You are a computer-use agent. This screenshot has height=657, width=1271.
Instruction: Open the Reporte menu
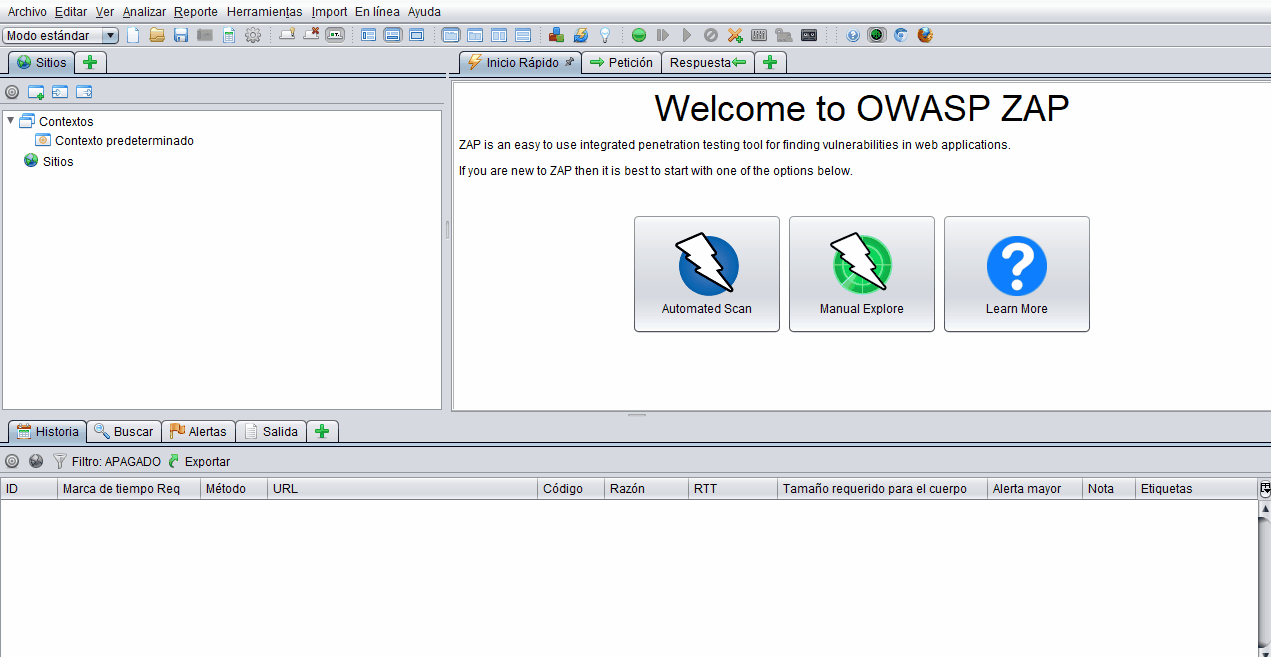coord(196,12)
